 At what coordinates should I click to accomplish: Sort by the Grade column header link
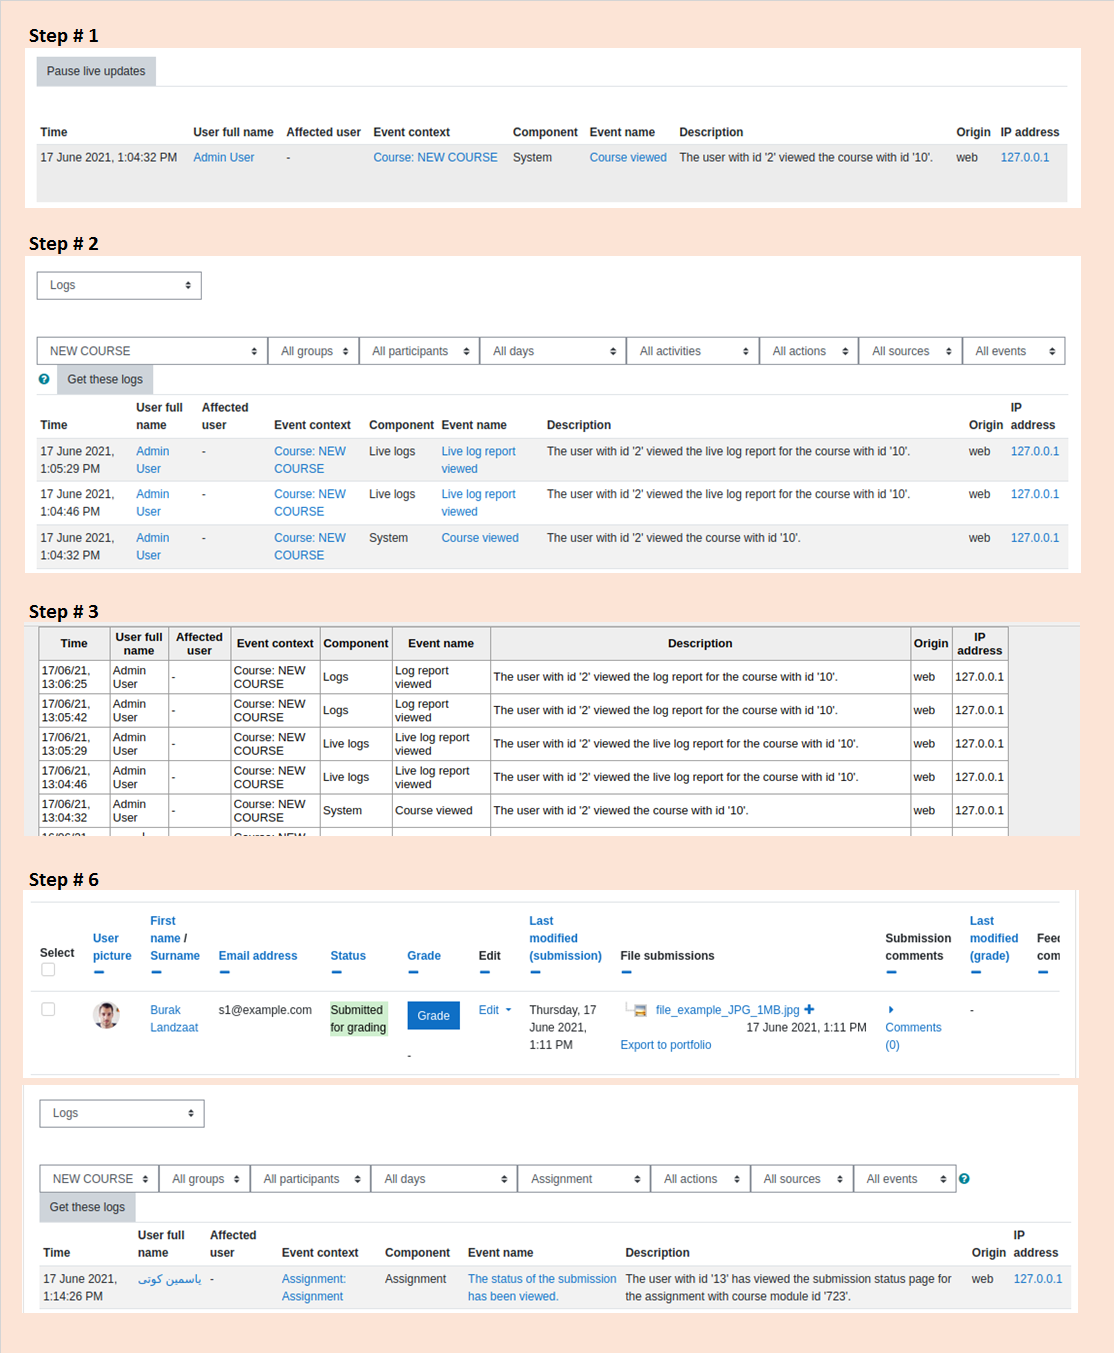(x=424, y=956)
